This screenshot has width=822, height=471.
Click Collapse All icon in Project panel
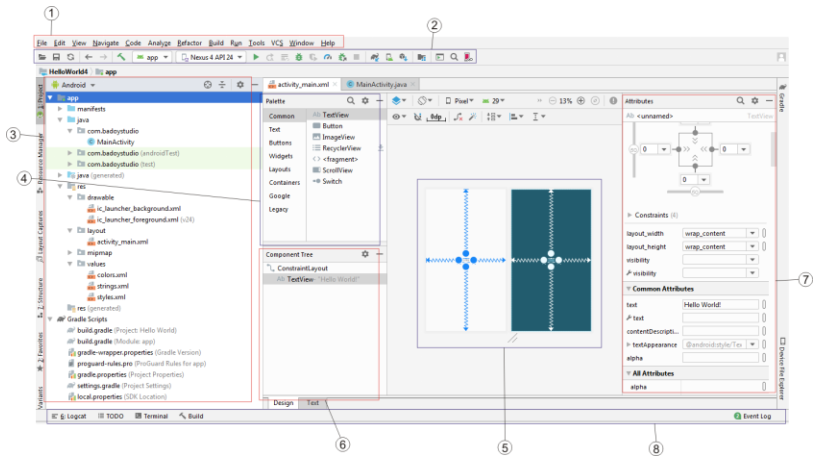point(222,84)
